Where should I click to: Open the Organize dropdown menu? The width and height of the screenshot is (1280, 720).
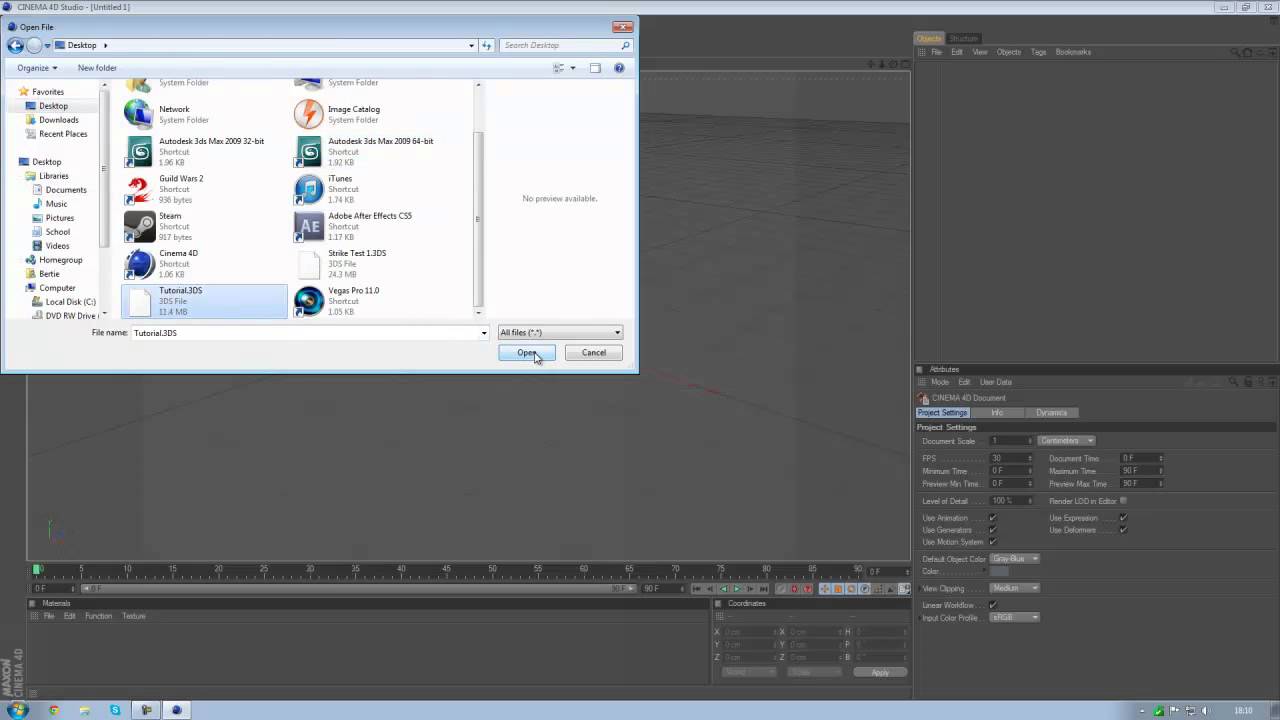tap(37, 68)
